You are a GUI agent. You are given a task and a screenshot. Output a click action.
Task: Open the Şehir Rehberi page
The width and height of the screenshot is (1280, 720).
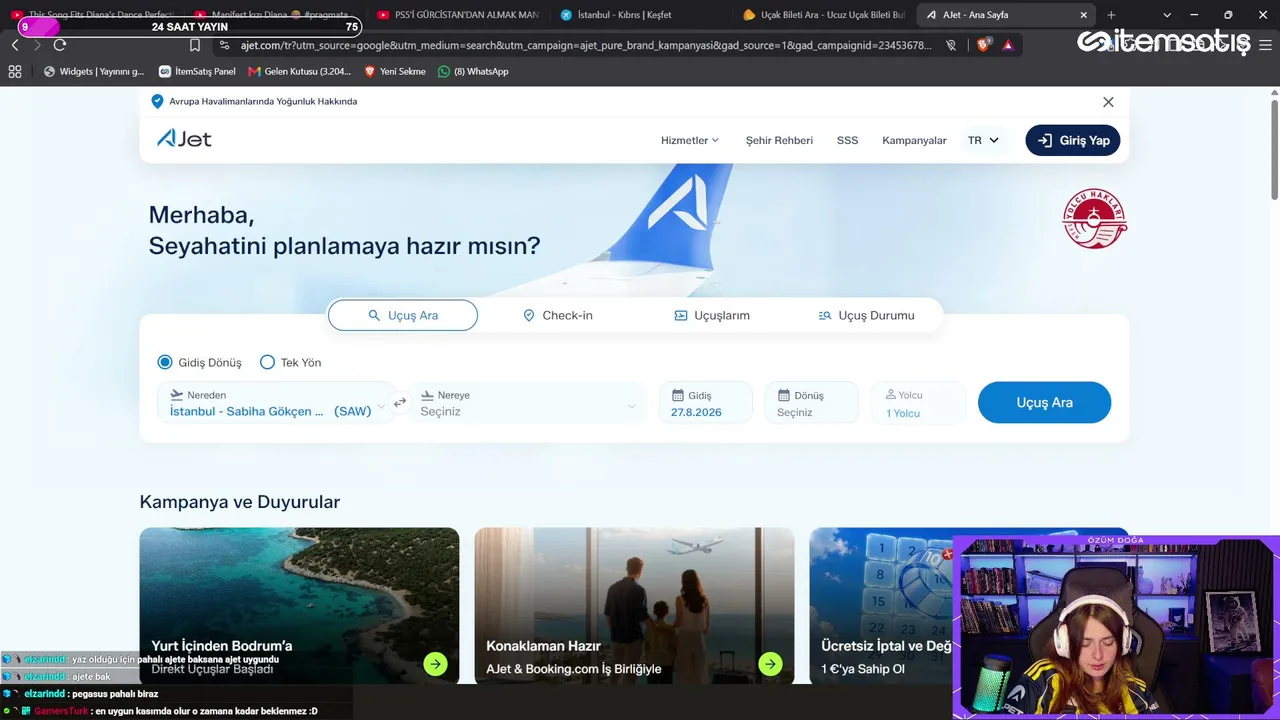pos(779,140)
